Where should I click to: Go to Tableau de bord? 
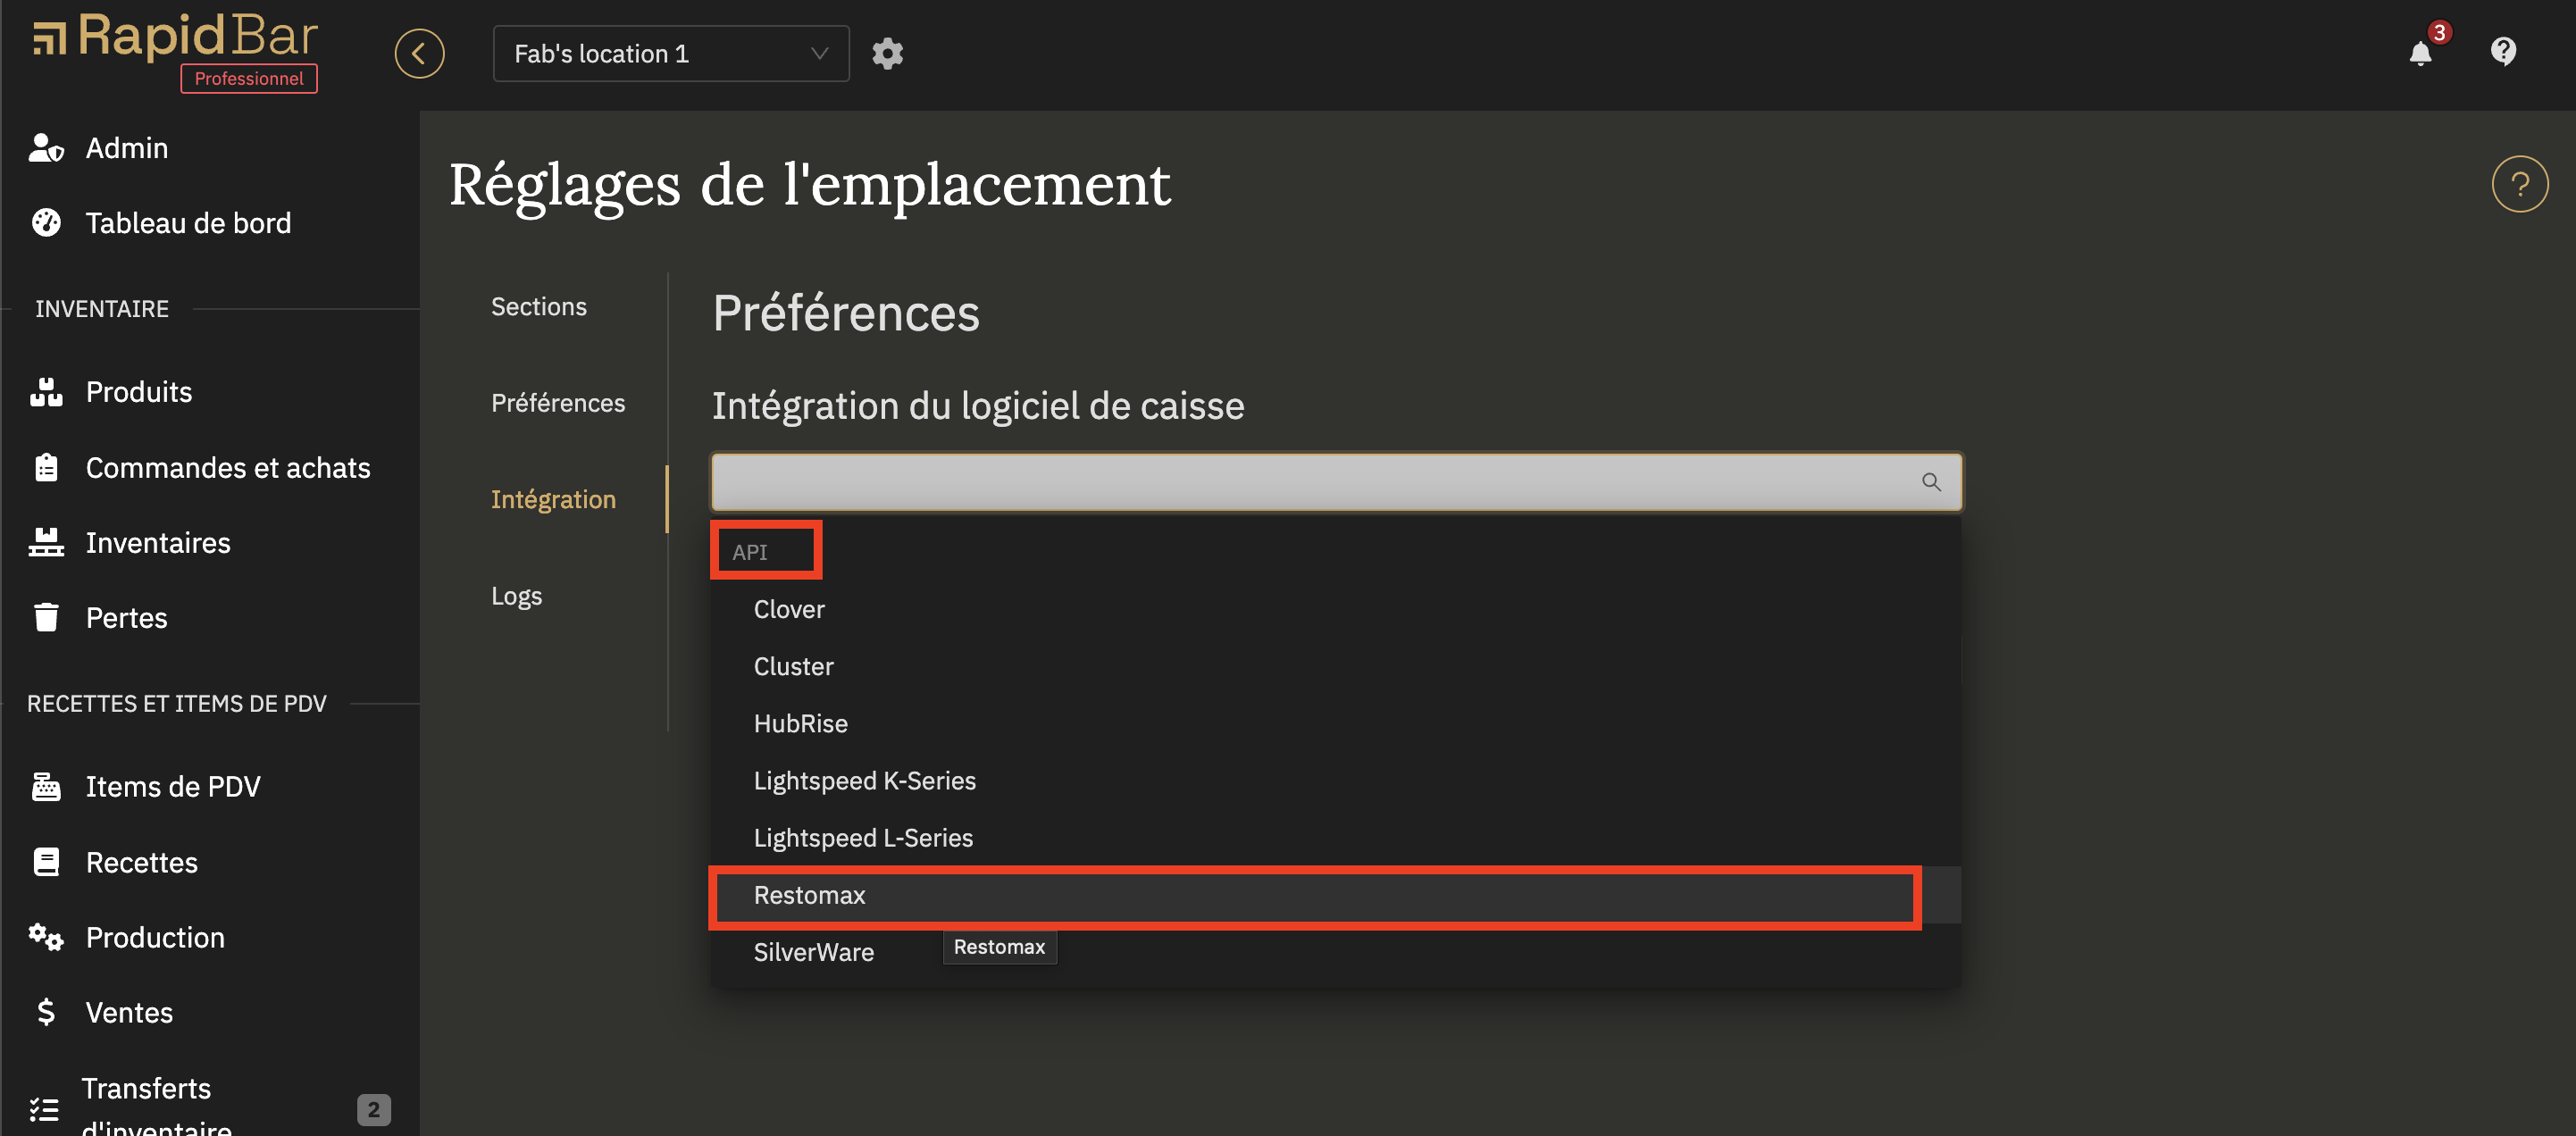coord(188,223)
